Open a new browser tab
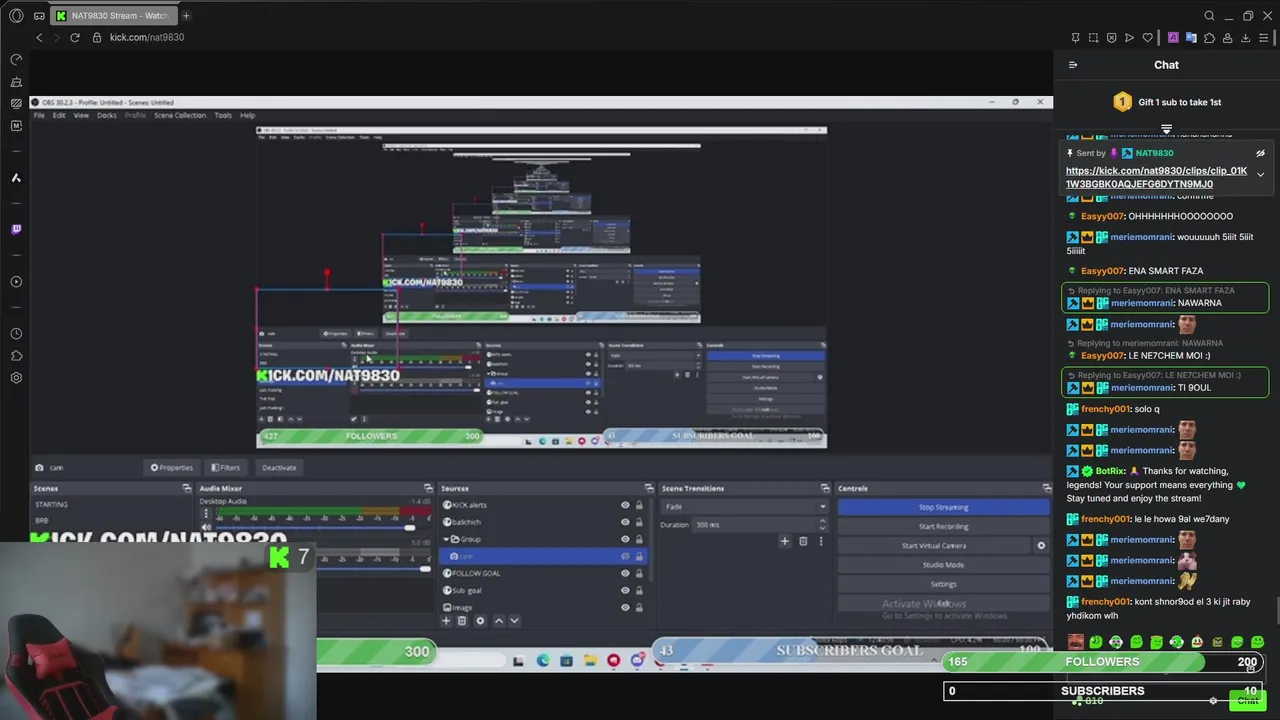Image resolution: width=1280 pixels, height=720 pixels. point(186,15)
